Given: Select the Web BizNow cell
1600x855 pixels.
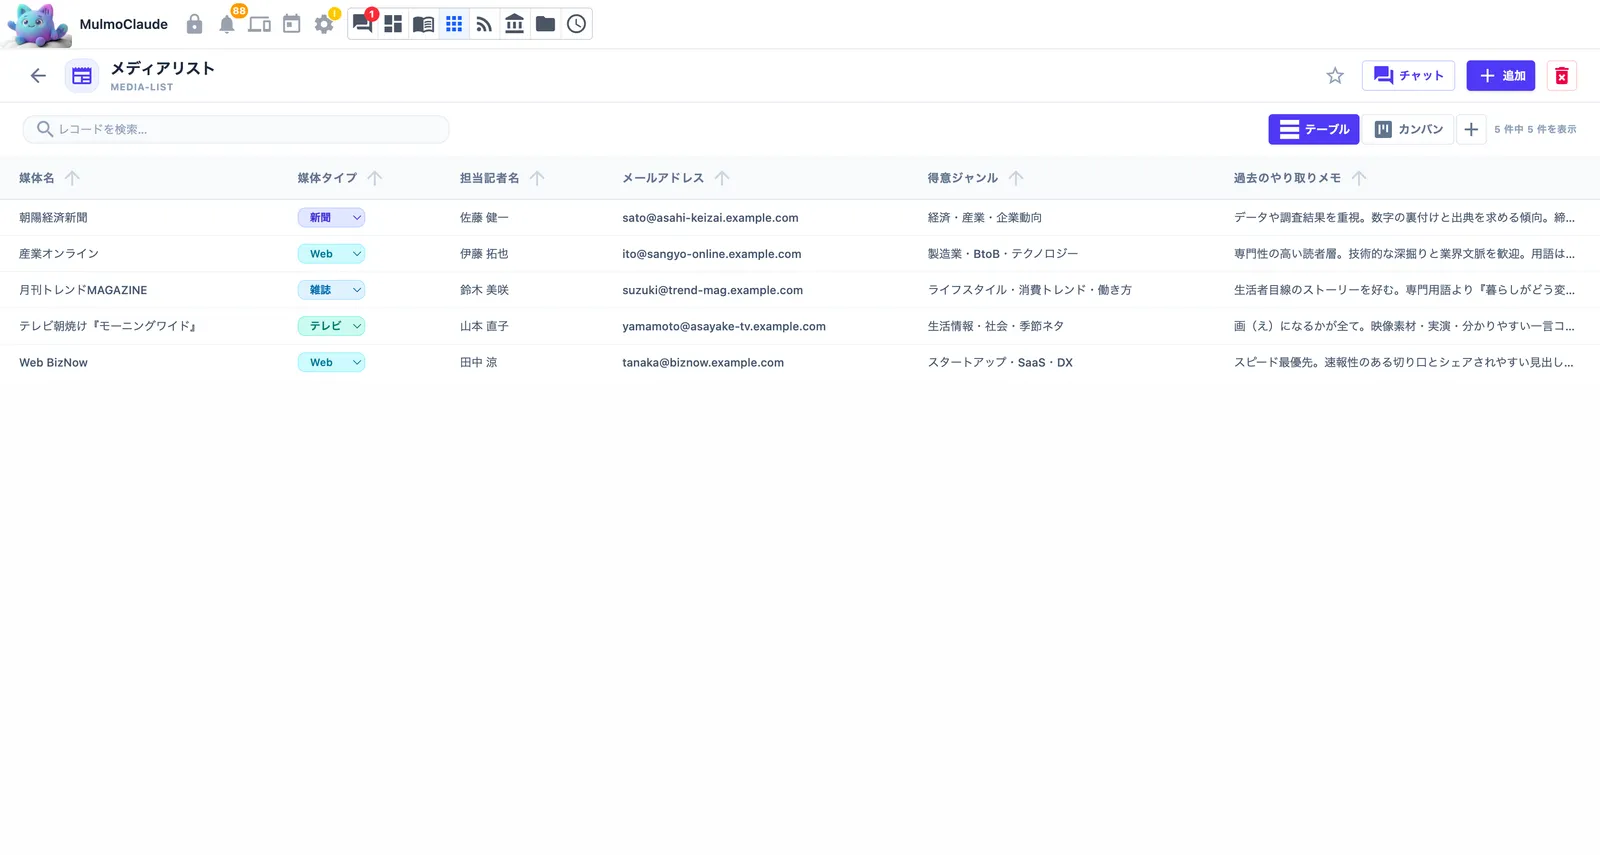Looking at the screenshot, I should click(x=53, y=362).
